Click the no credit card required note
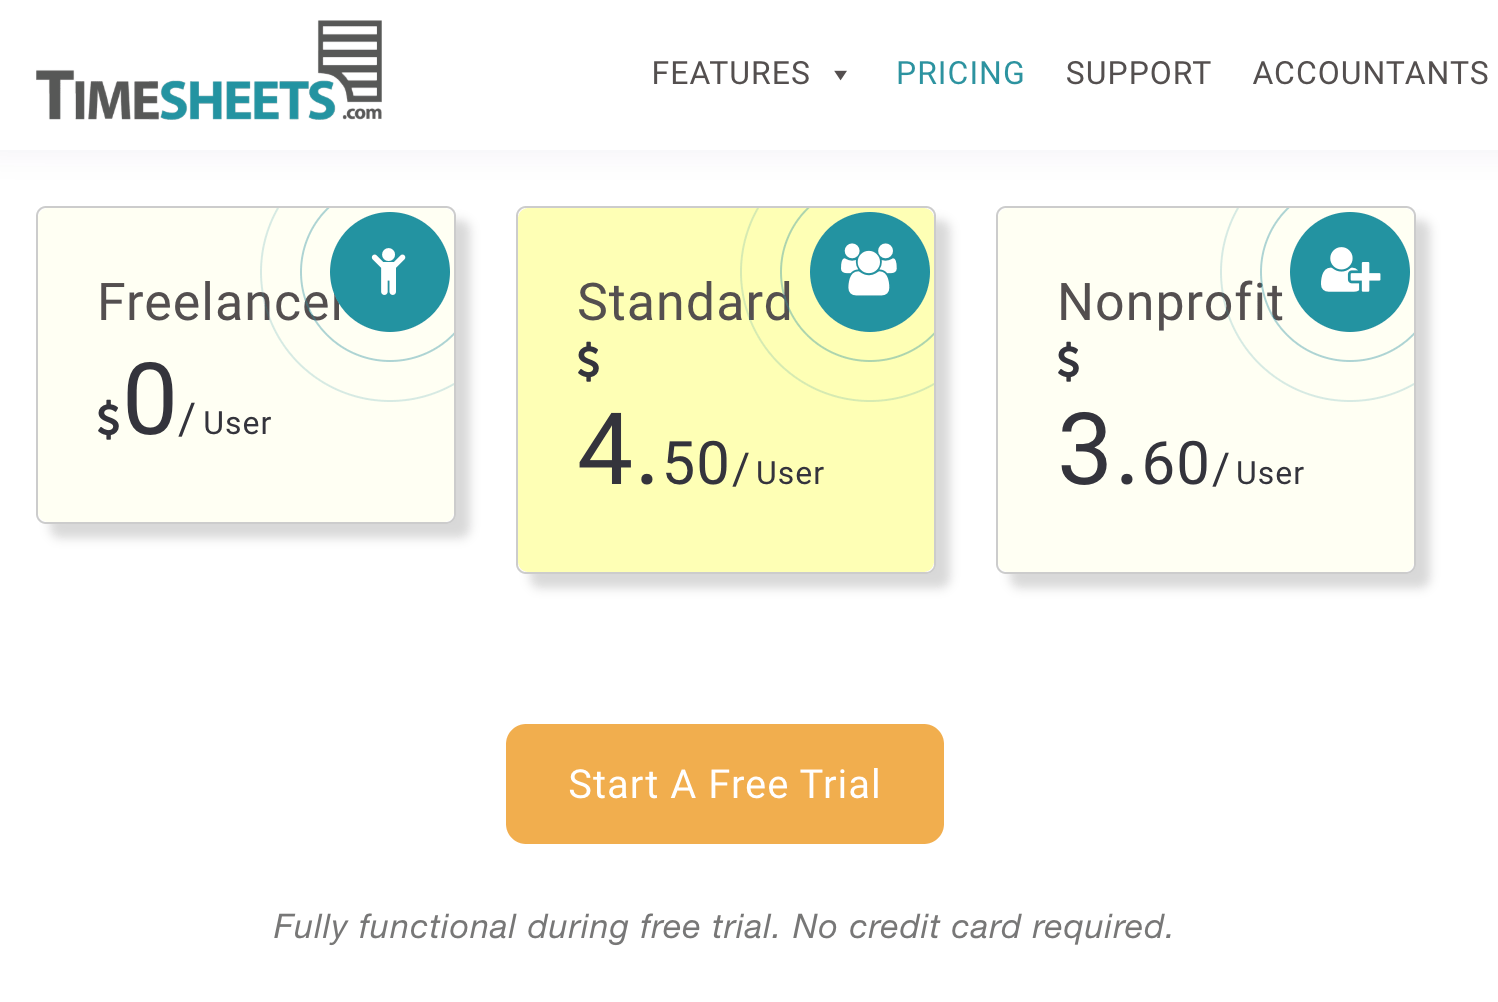 pos(723,927)
